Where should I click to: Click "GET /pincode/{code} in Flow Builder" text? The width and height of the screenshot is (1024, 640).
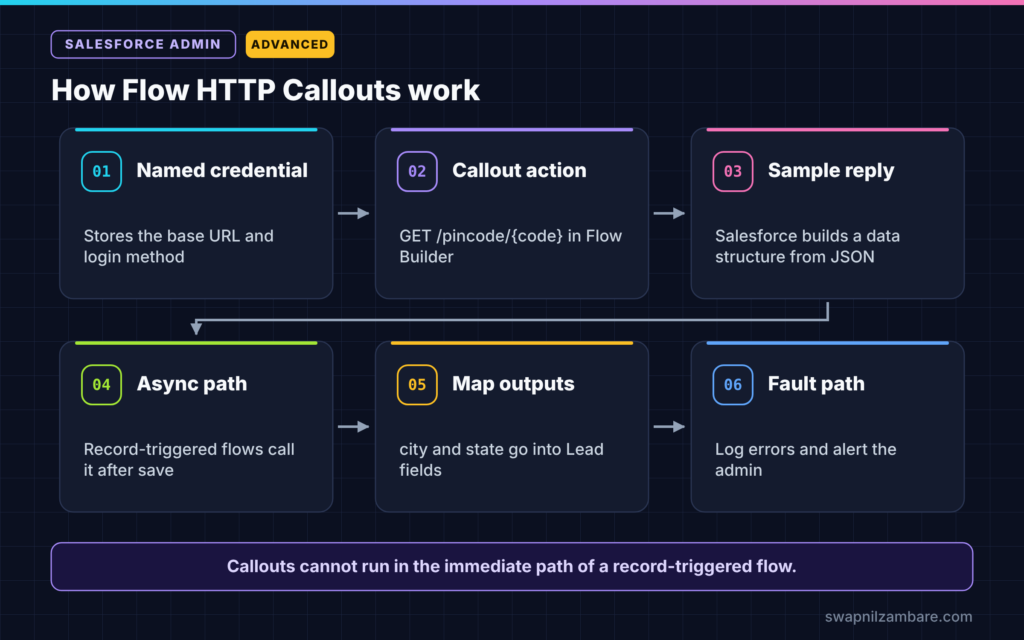[x=511, y=246]
